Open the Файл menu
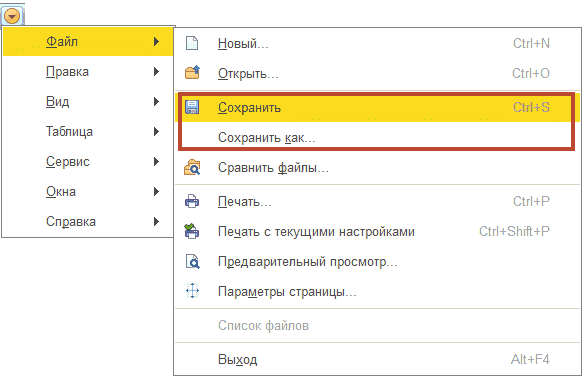Screen dimensions: 582x376 pos(88,41)
